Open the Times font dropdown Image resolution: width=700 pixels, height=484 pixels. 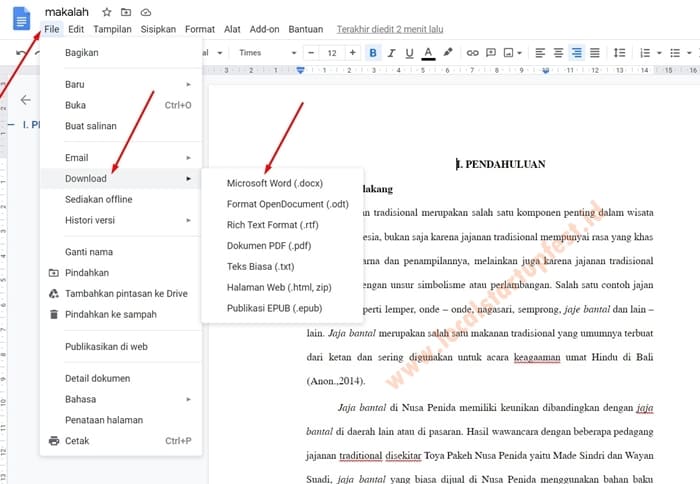pyautogui.click(x=267, y=53)
